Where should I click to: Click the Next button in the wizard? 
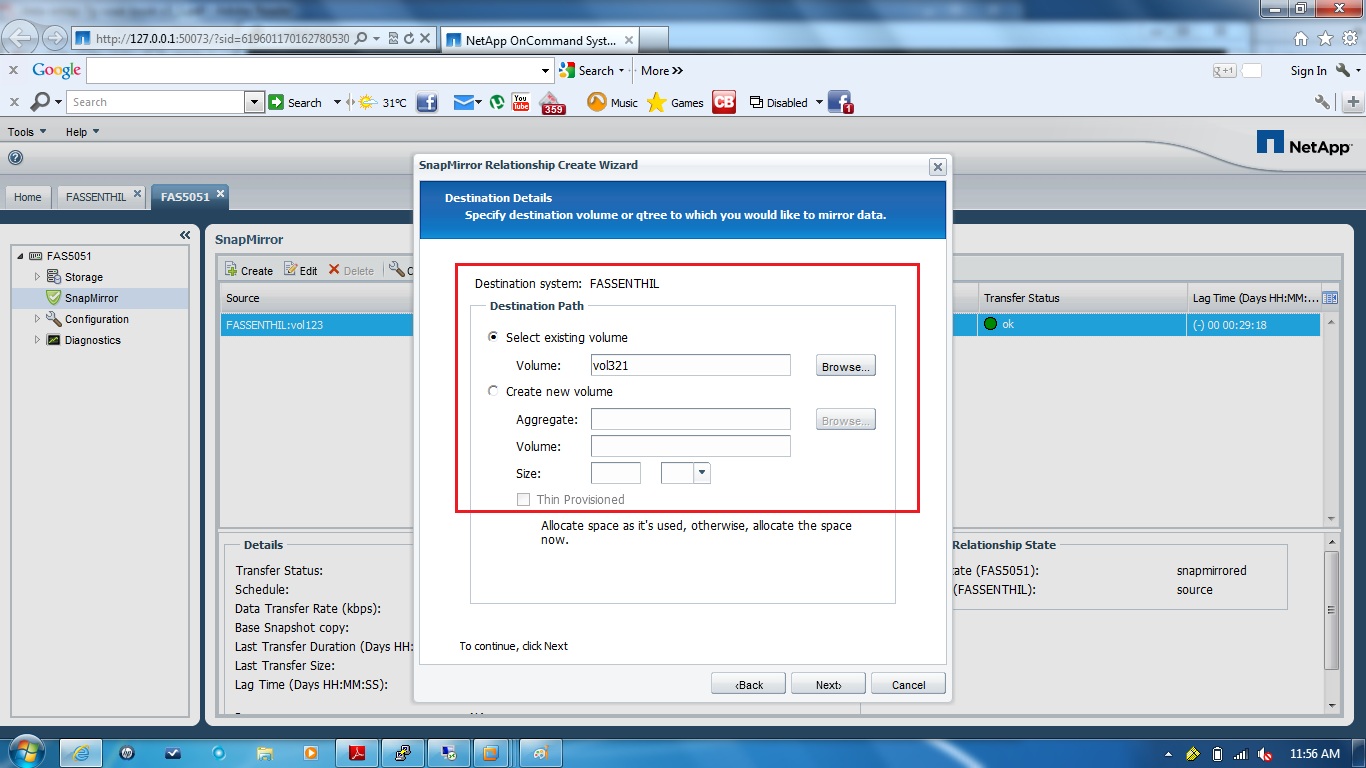[827, 683]
